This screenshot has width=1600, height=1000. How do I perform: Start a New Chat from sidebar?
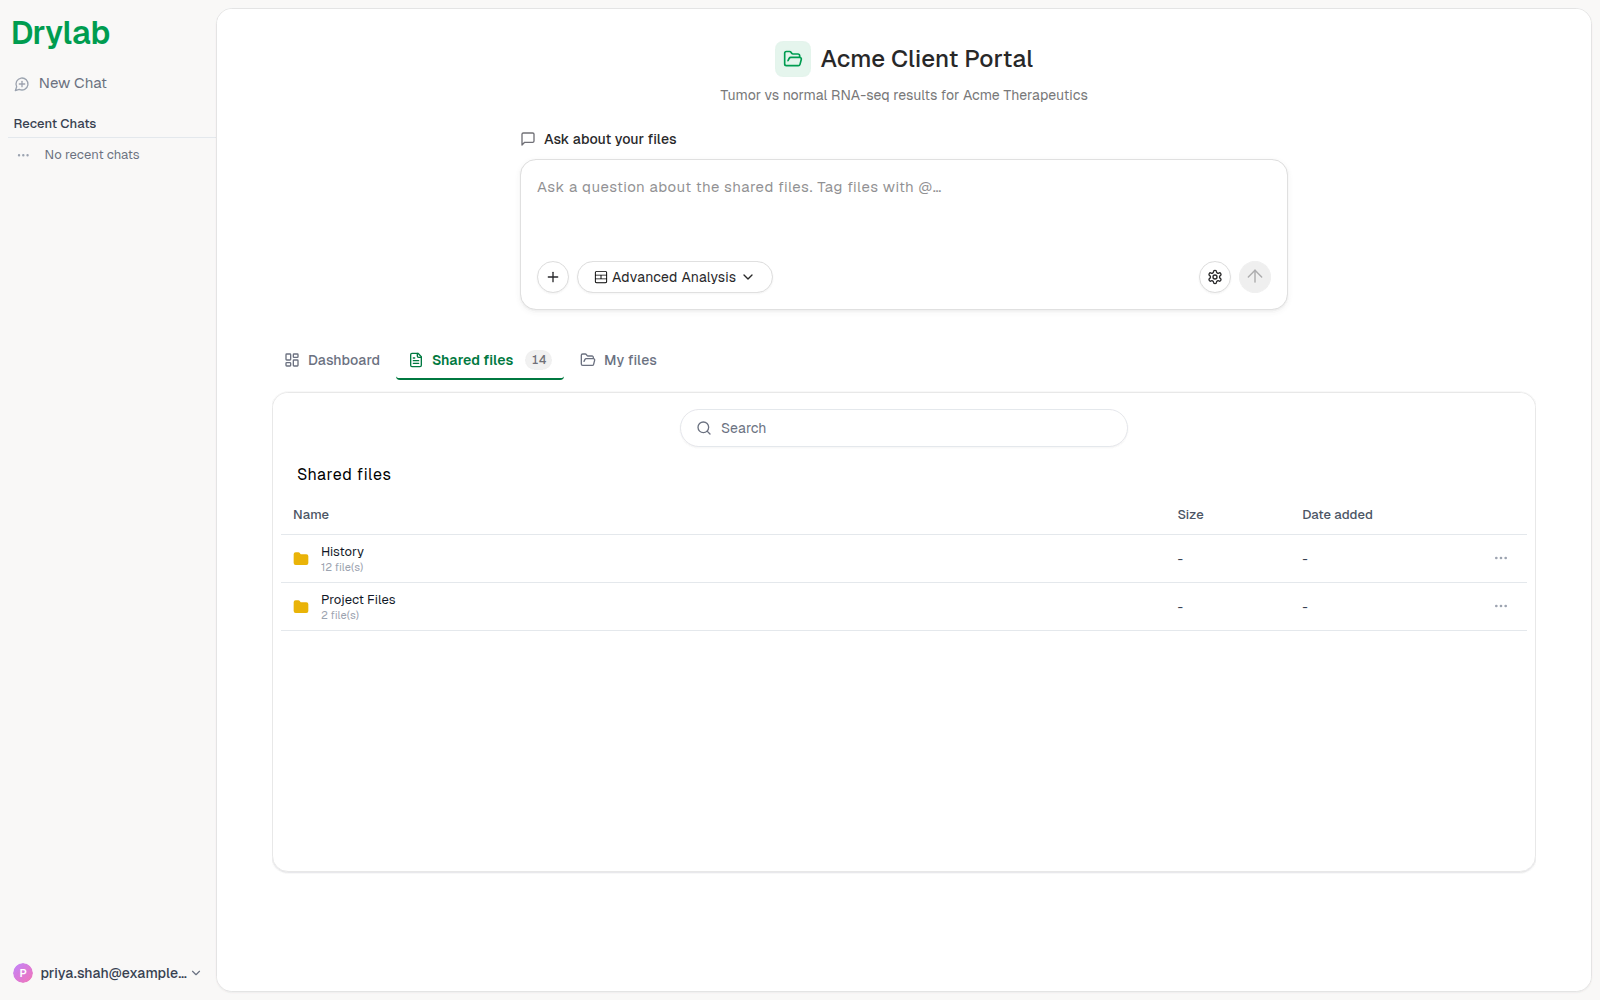pos(61,83)
